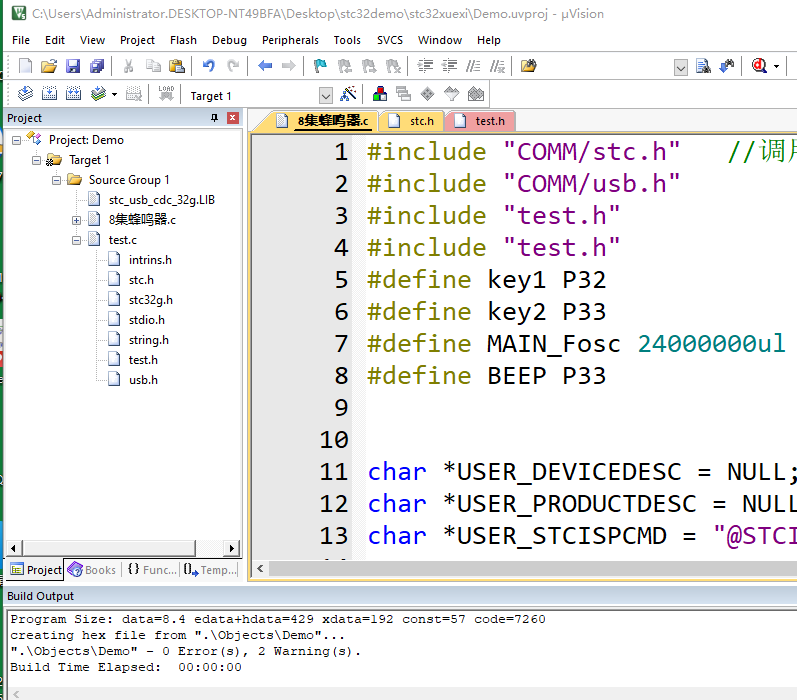Build target files with the Build icon
This screenshot has width=797, height=700.
coord(49,94)
